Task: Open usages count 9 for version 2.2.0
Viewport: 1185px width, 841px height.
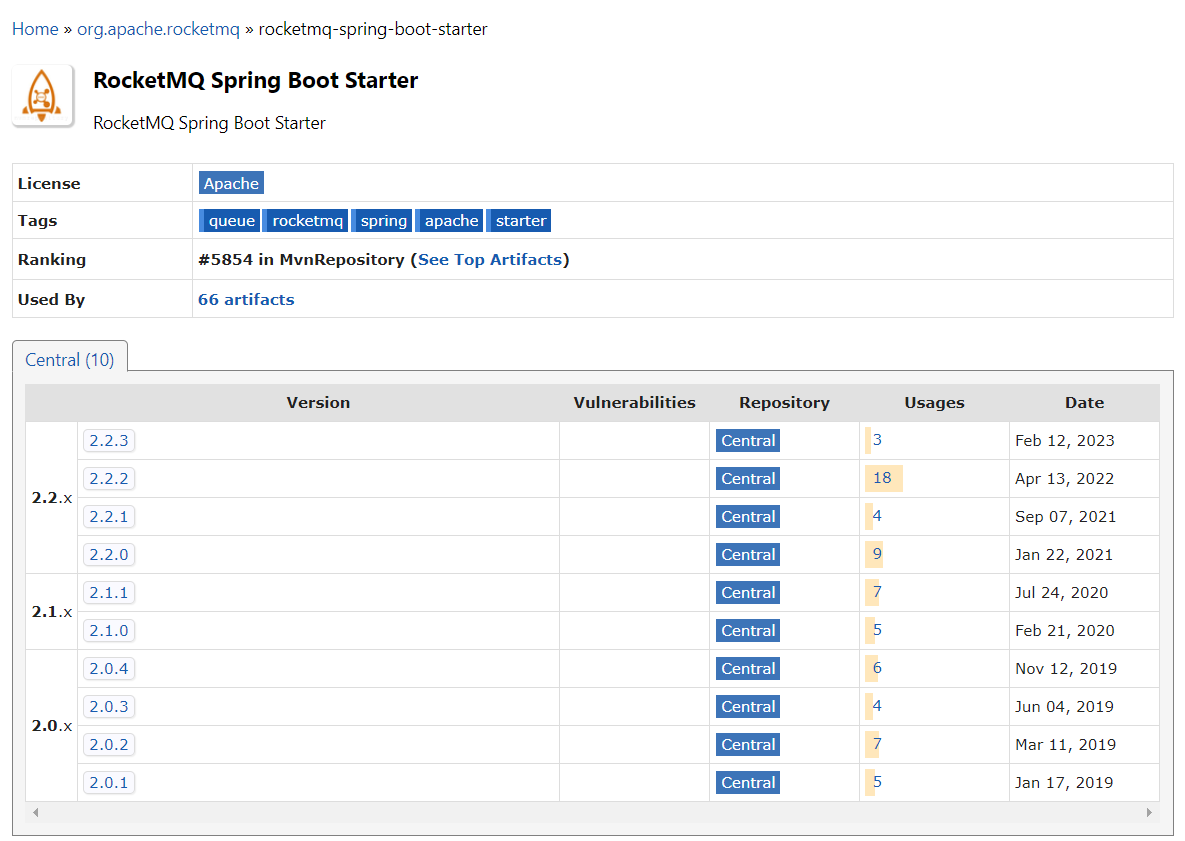Action: tap(877, 554)
